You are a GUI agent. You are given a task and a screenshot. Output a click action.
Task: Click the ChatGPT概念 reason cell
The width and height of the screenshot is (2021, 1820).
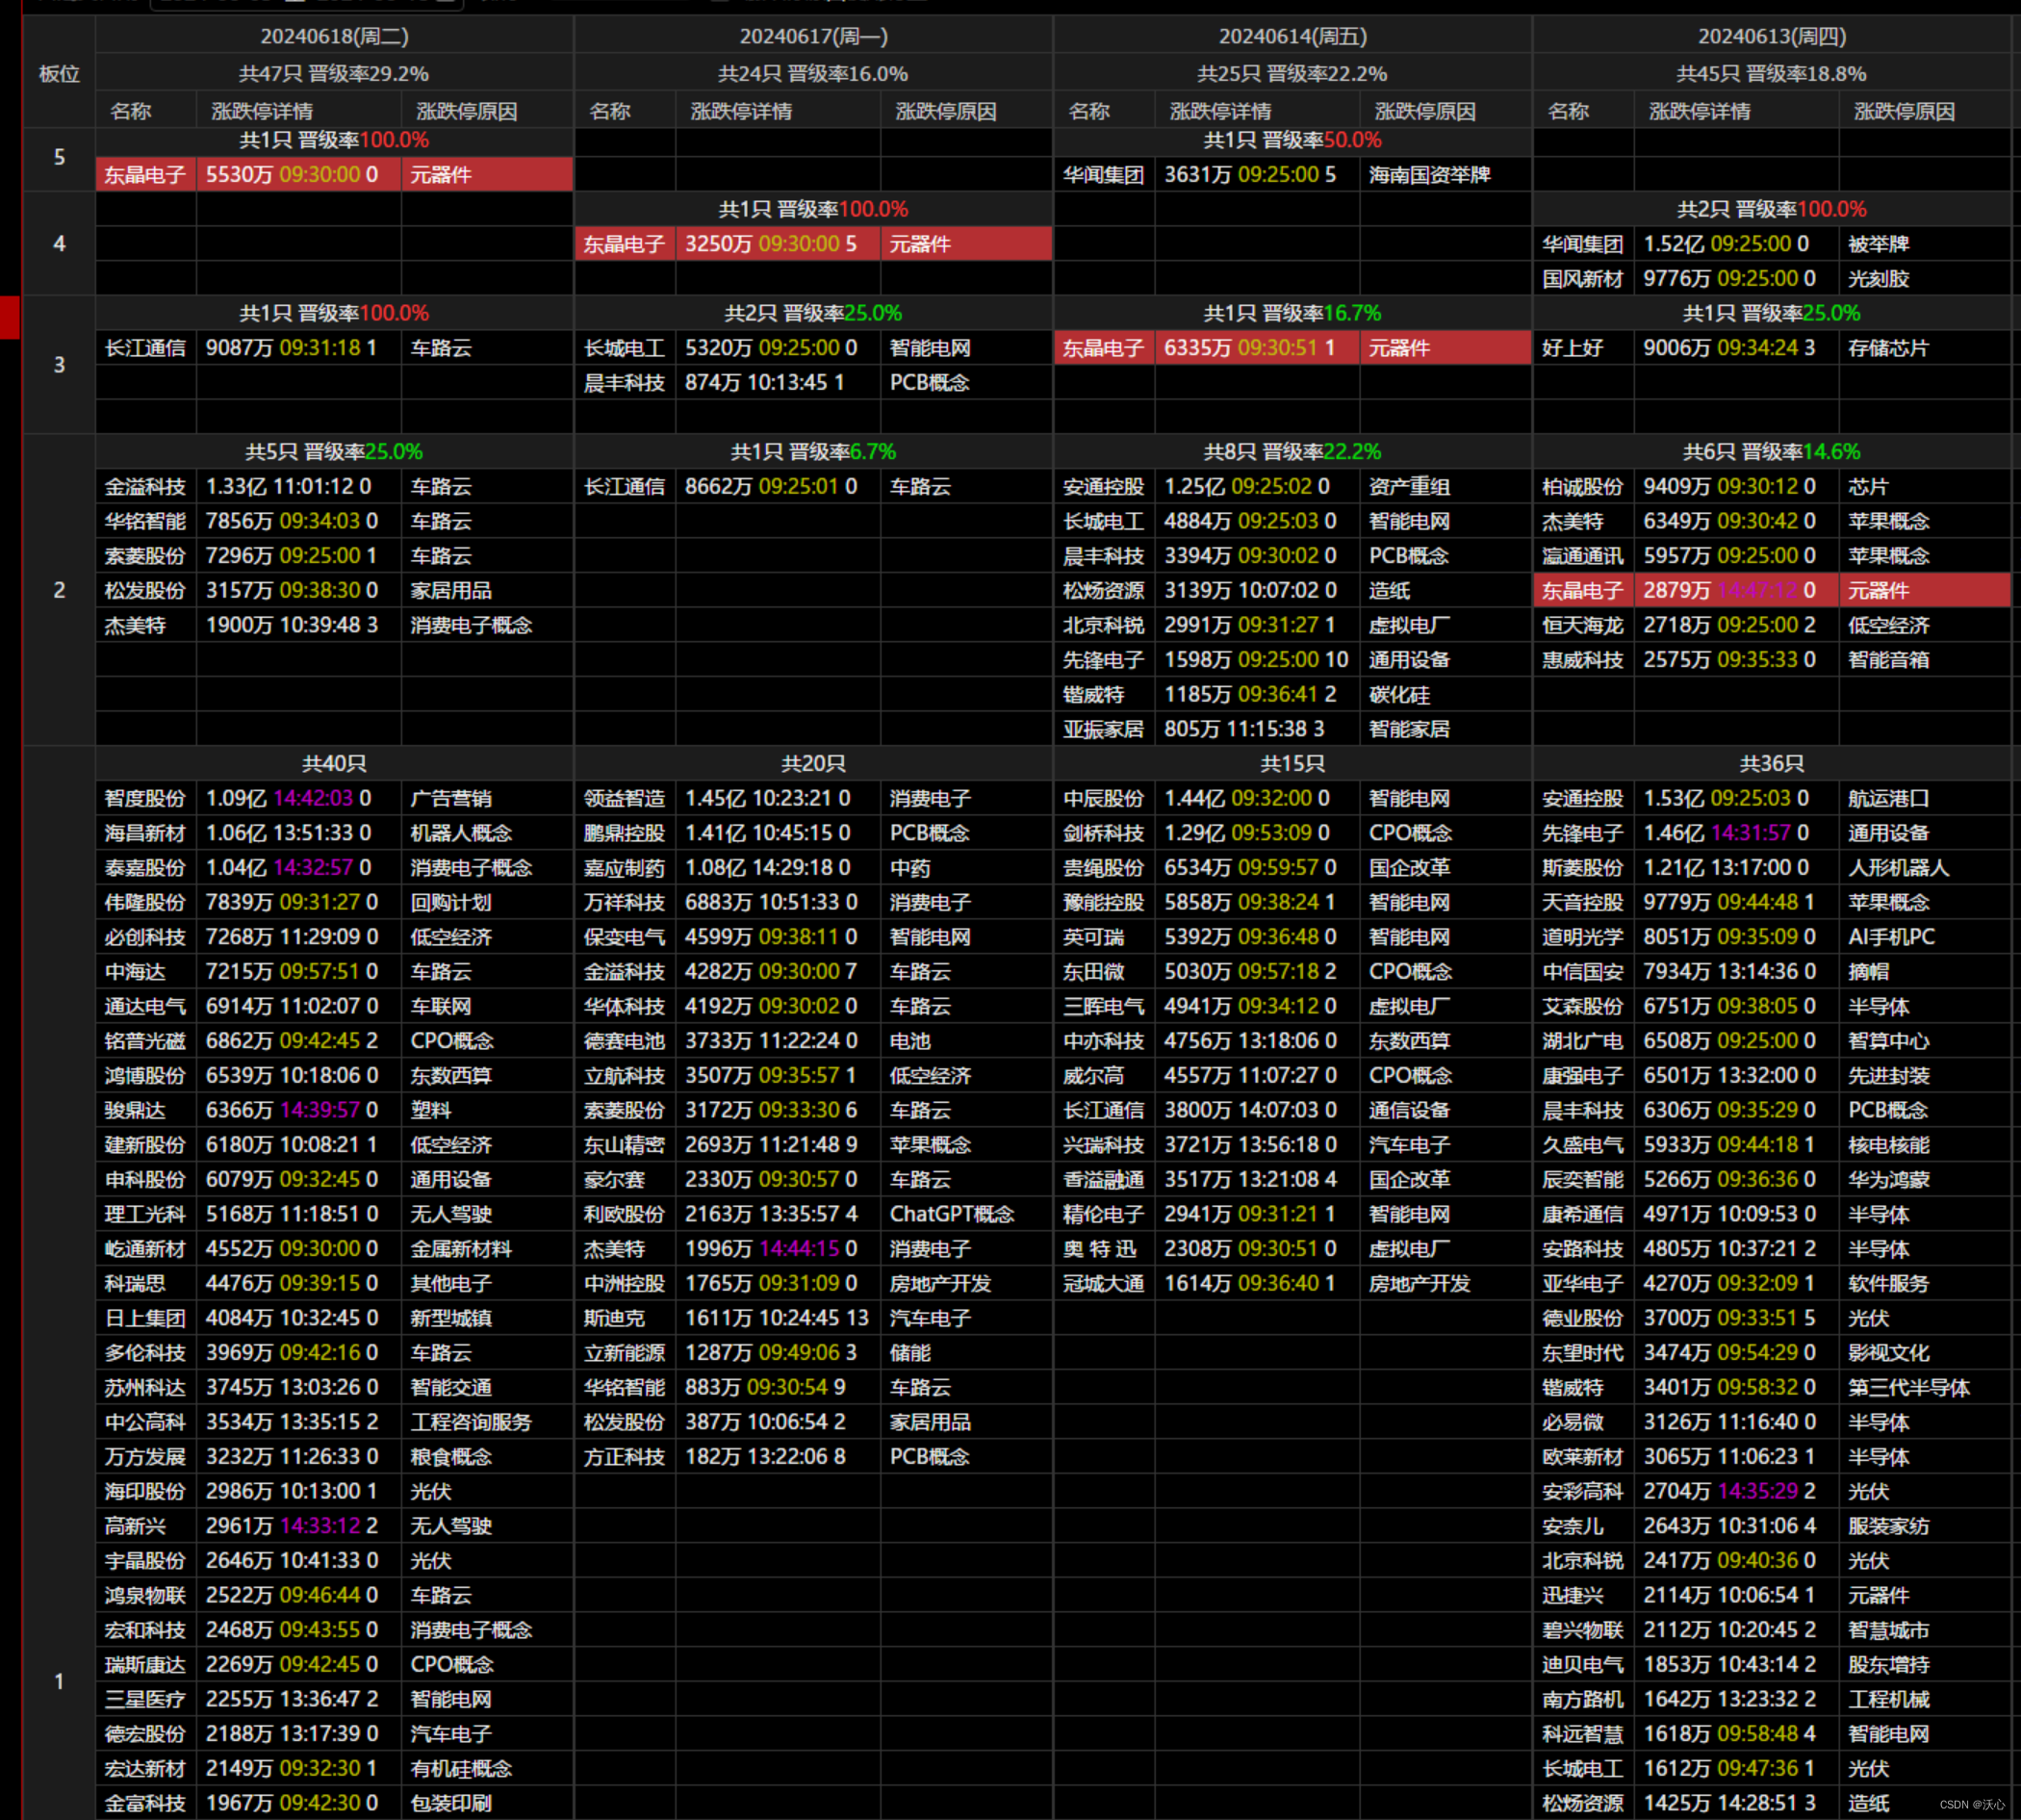click(x=952, y=1214)
